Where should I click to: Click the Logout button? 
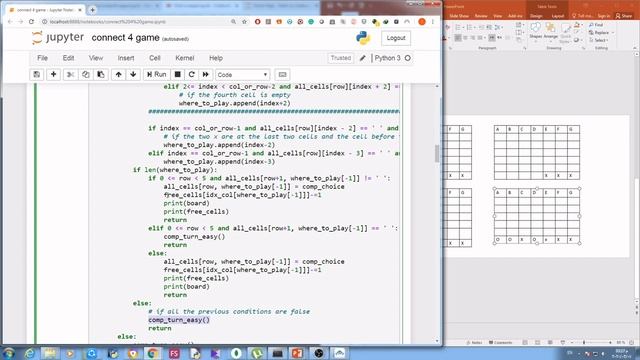pyautogui.click(x=396, y=38)
